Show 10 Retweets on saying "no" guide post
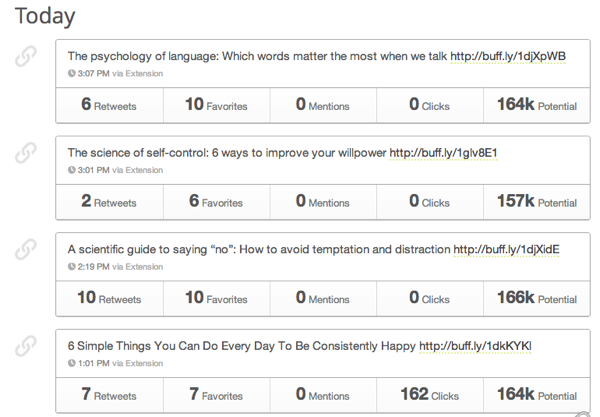 pyautogui.click(x=108, y=298)
